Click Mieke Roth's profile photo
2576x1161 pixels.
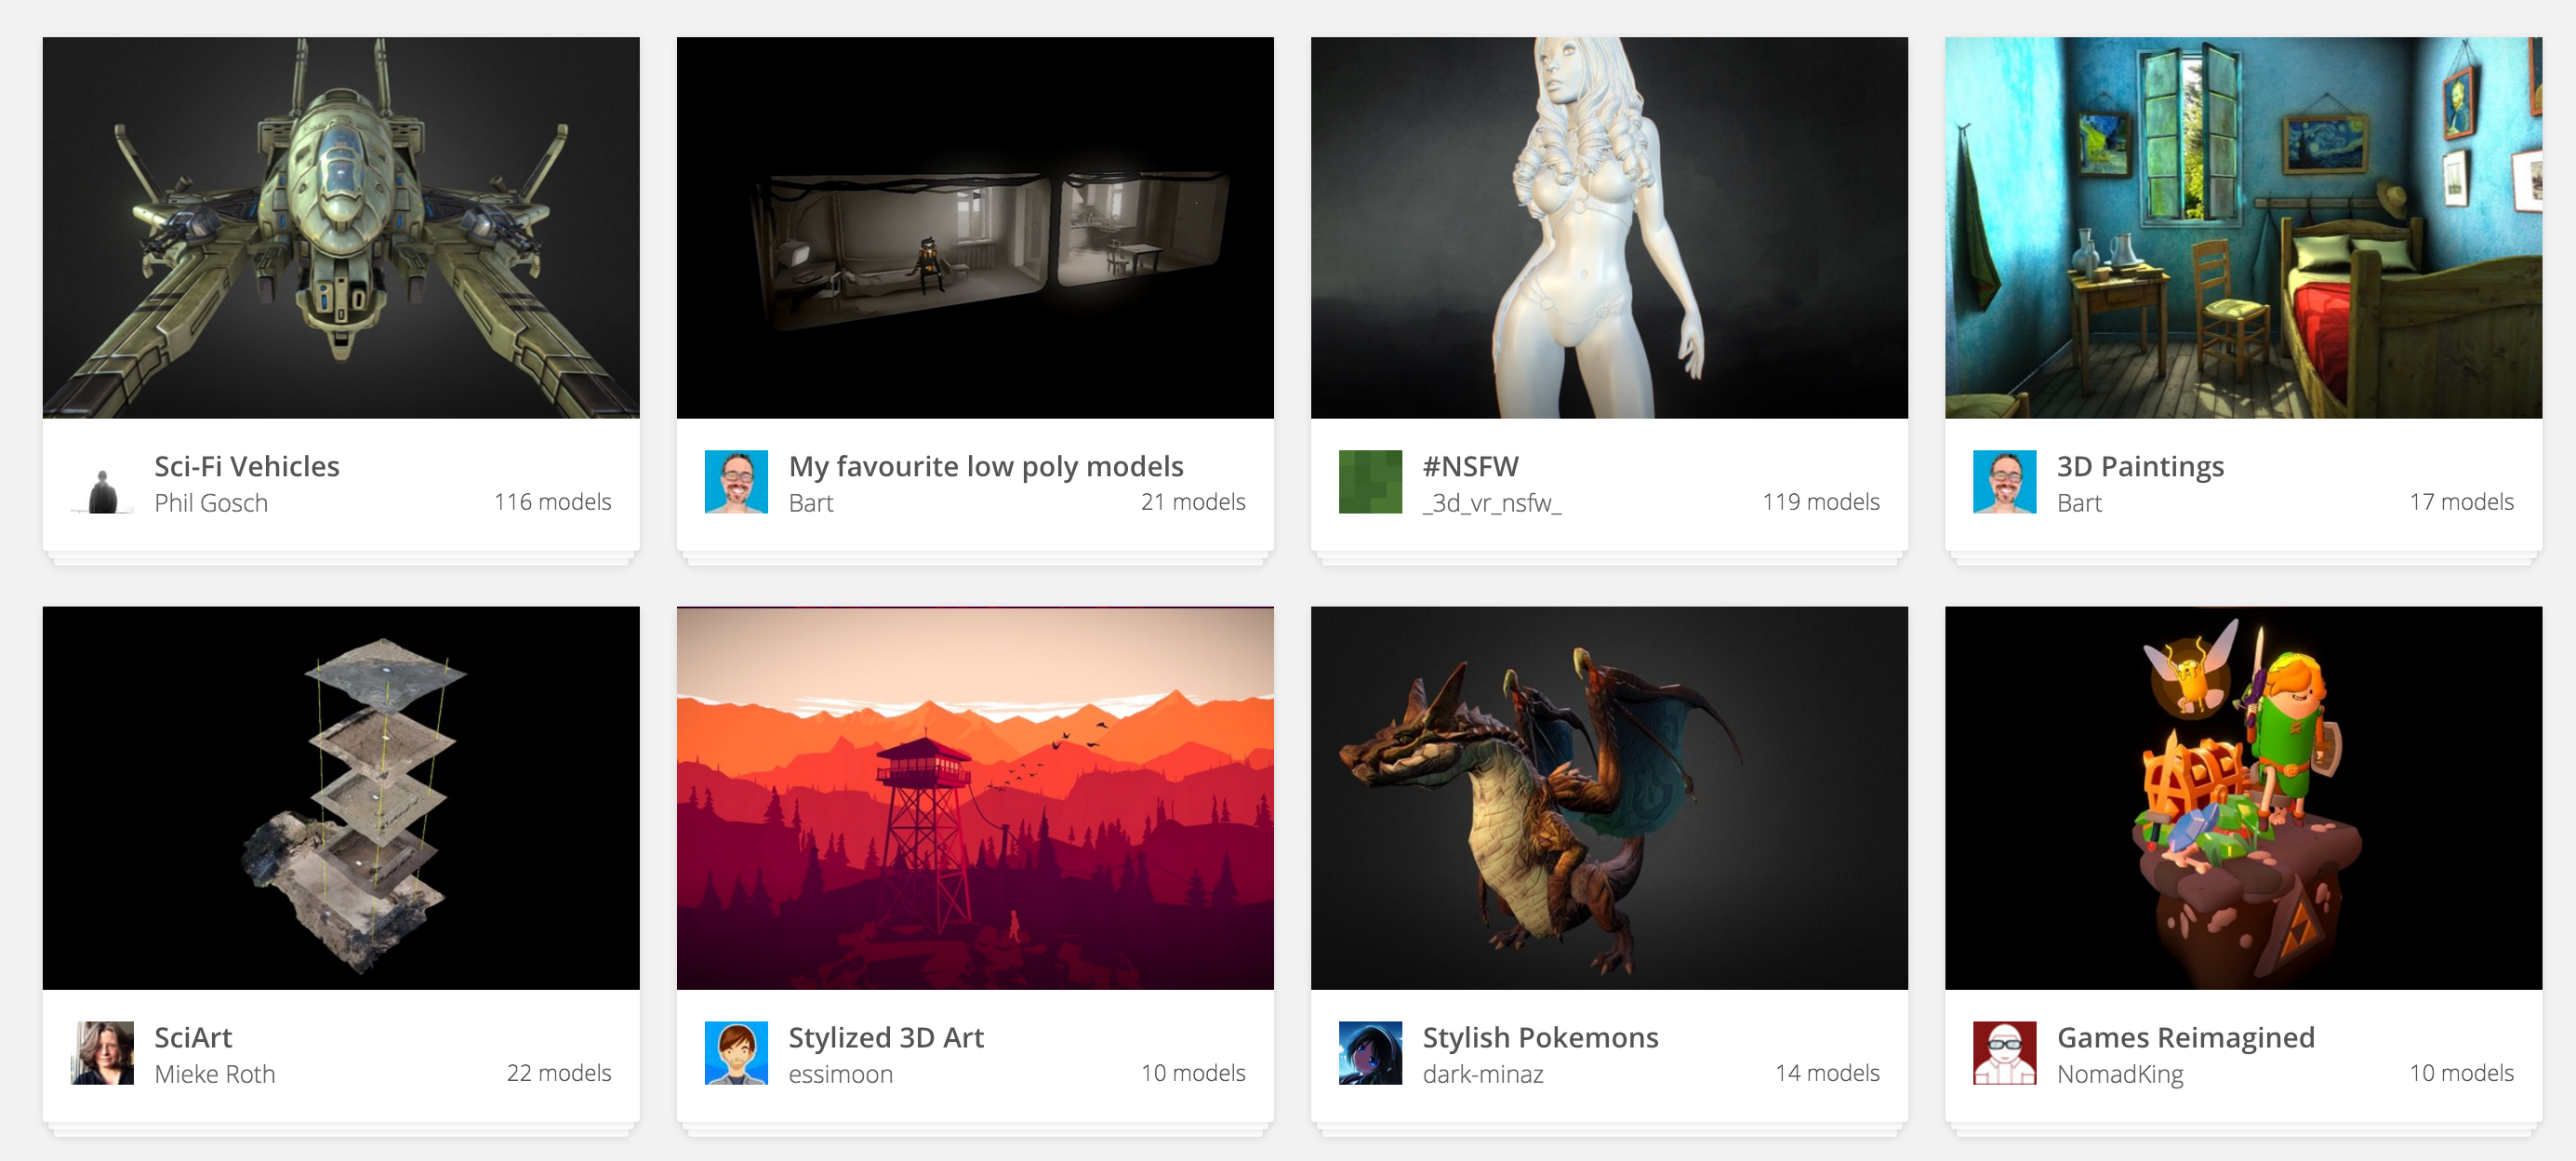coord(102,1053)
